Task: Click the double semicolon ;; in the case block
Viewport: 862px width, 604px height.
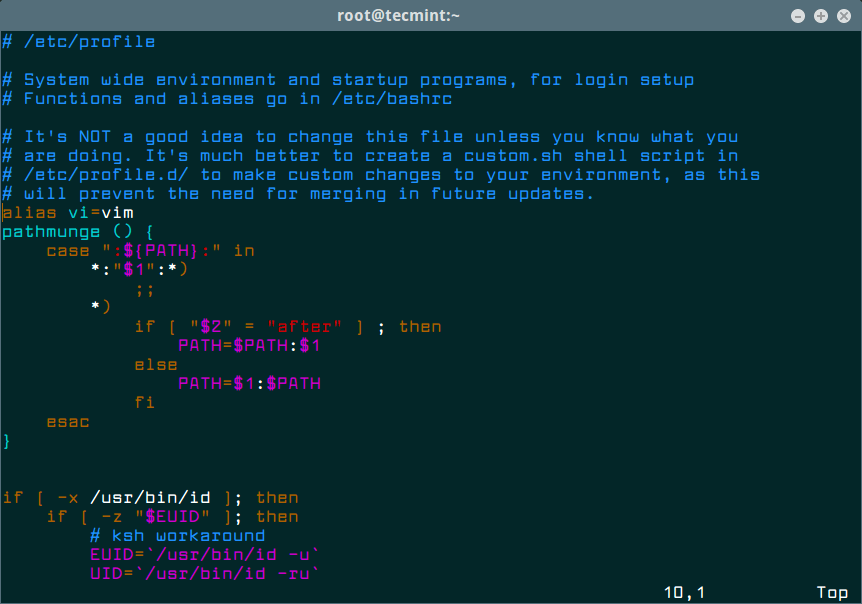Action: pyautogui.click(x=145, y=289)
